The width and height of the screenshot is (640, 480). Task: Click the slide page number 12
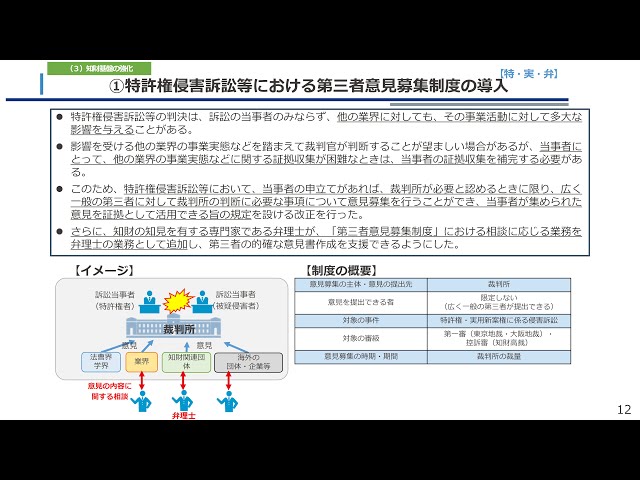pyautogui.click(x=624, y=409)
